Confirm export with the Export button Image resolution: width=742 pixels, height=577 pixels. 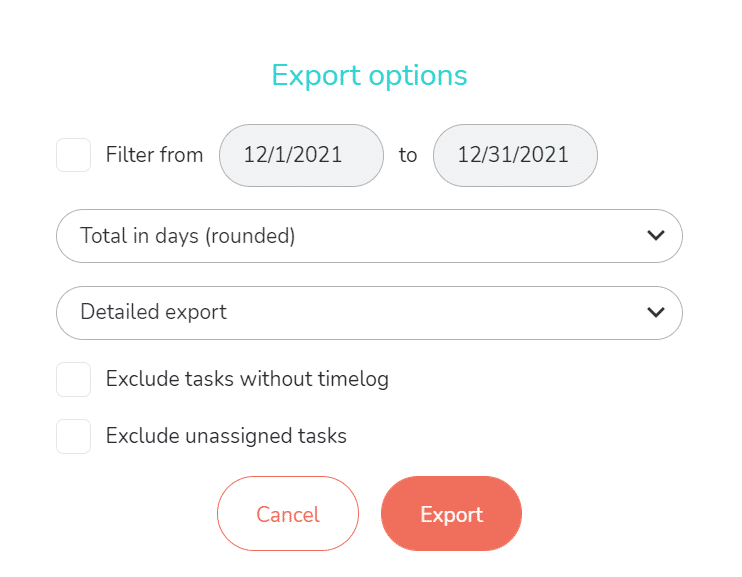451,514
